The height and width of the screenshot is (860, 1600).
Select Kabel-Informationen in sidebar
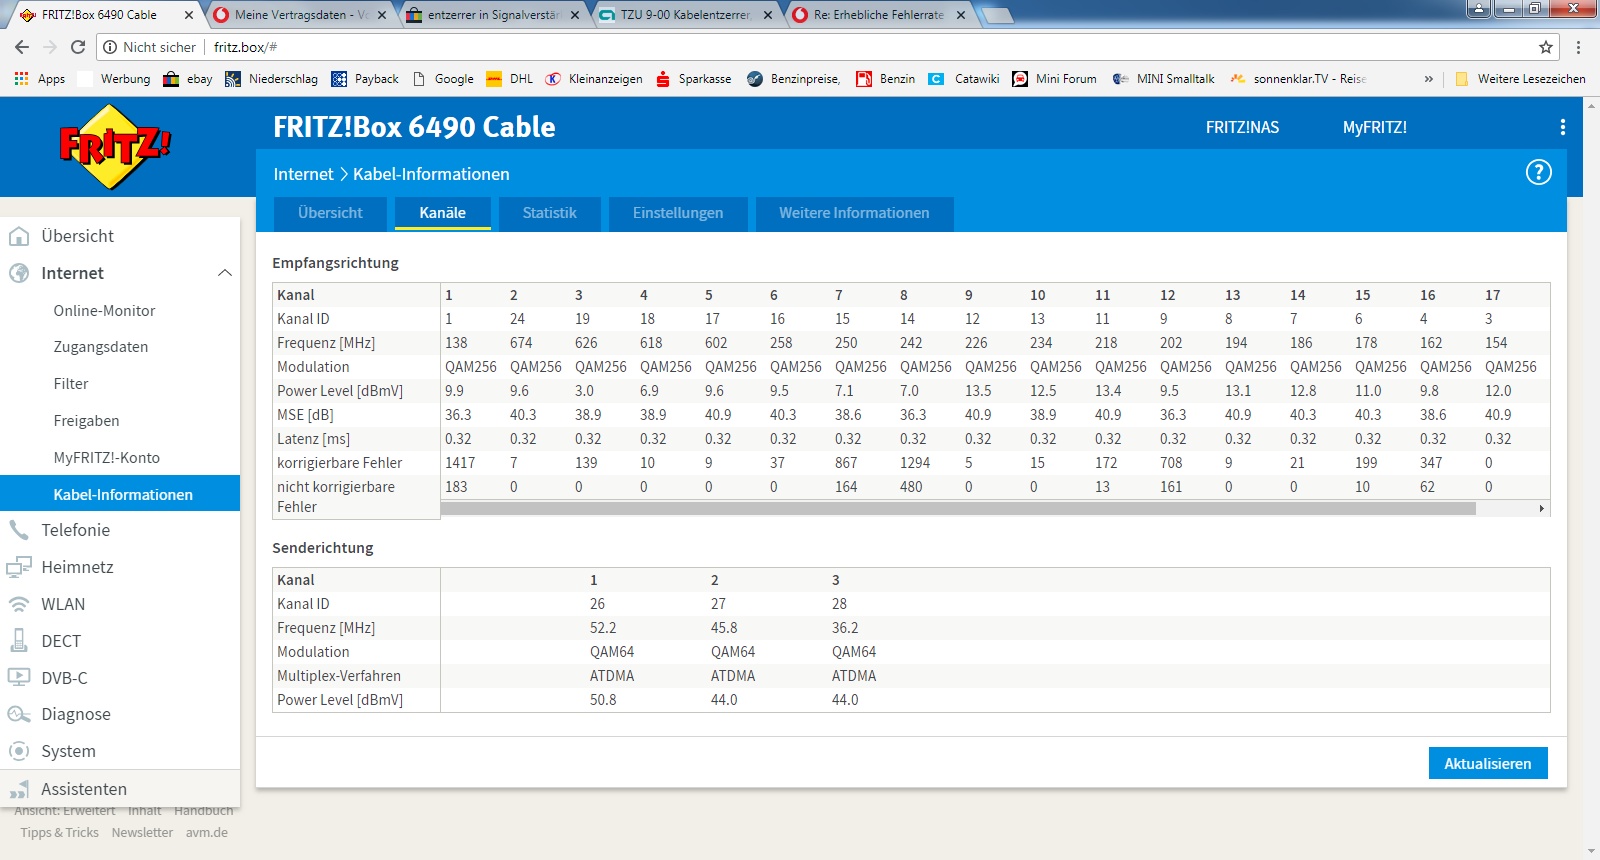click(x=120, y=494)
